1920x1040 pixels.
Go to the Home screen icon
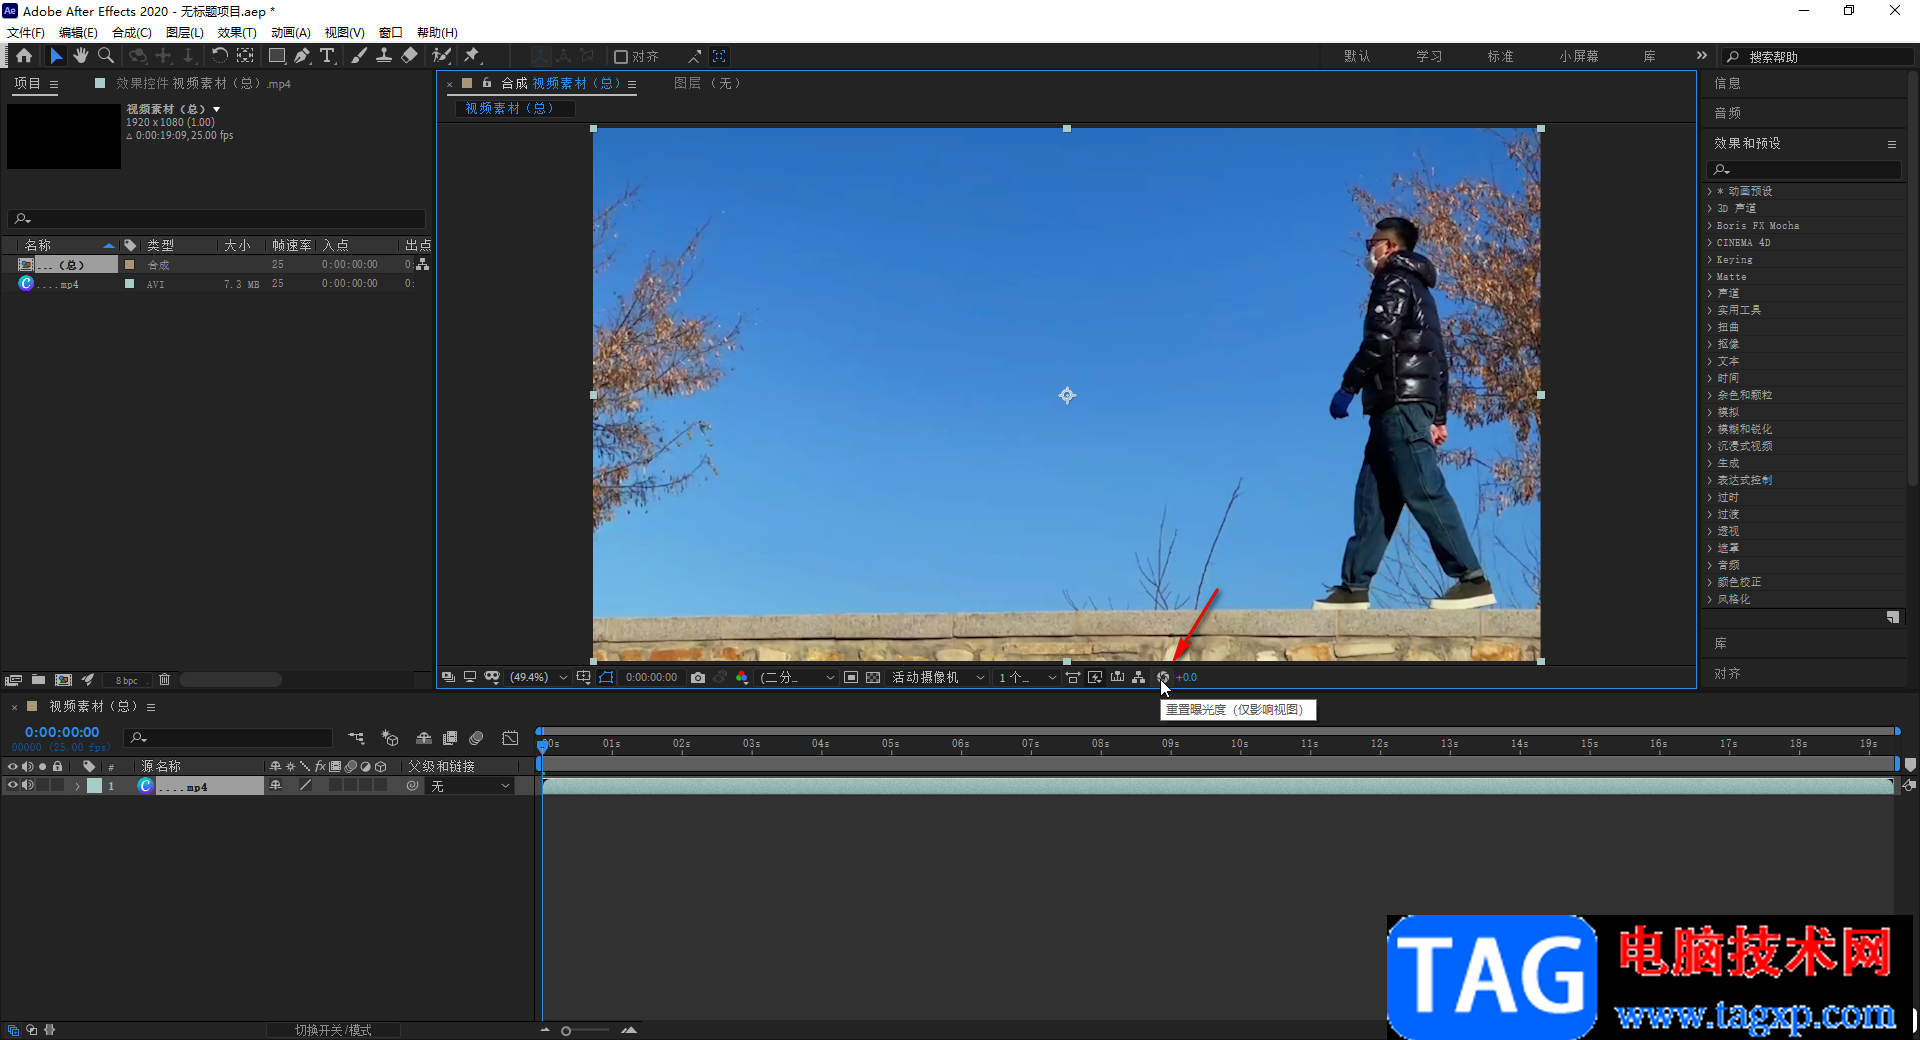pos(24,56)
